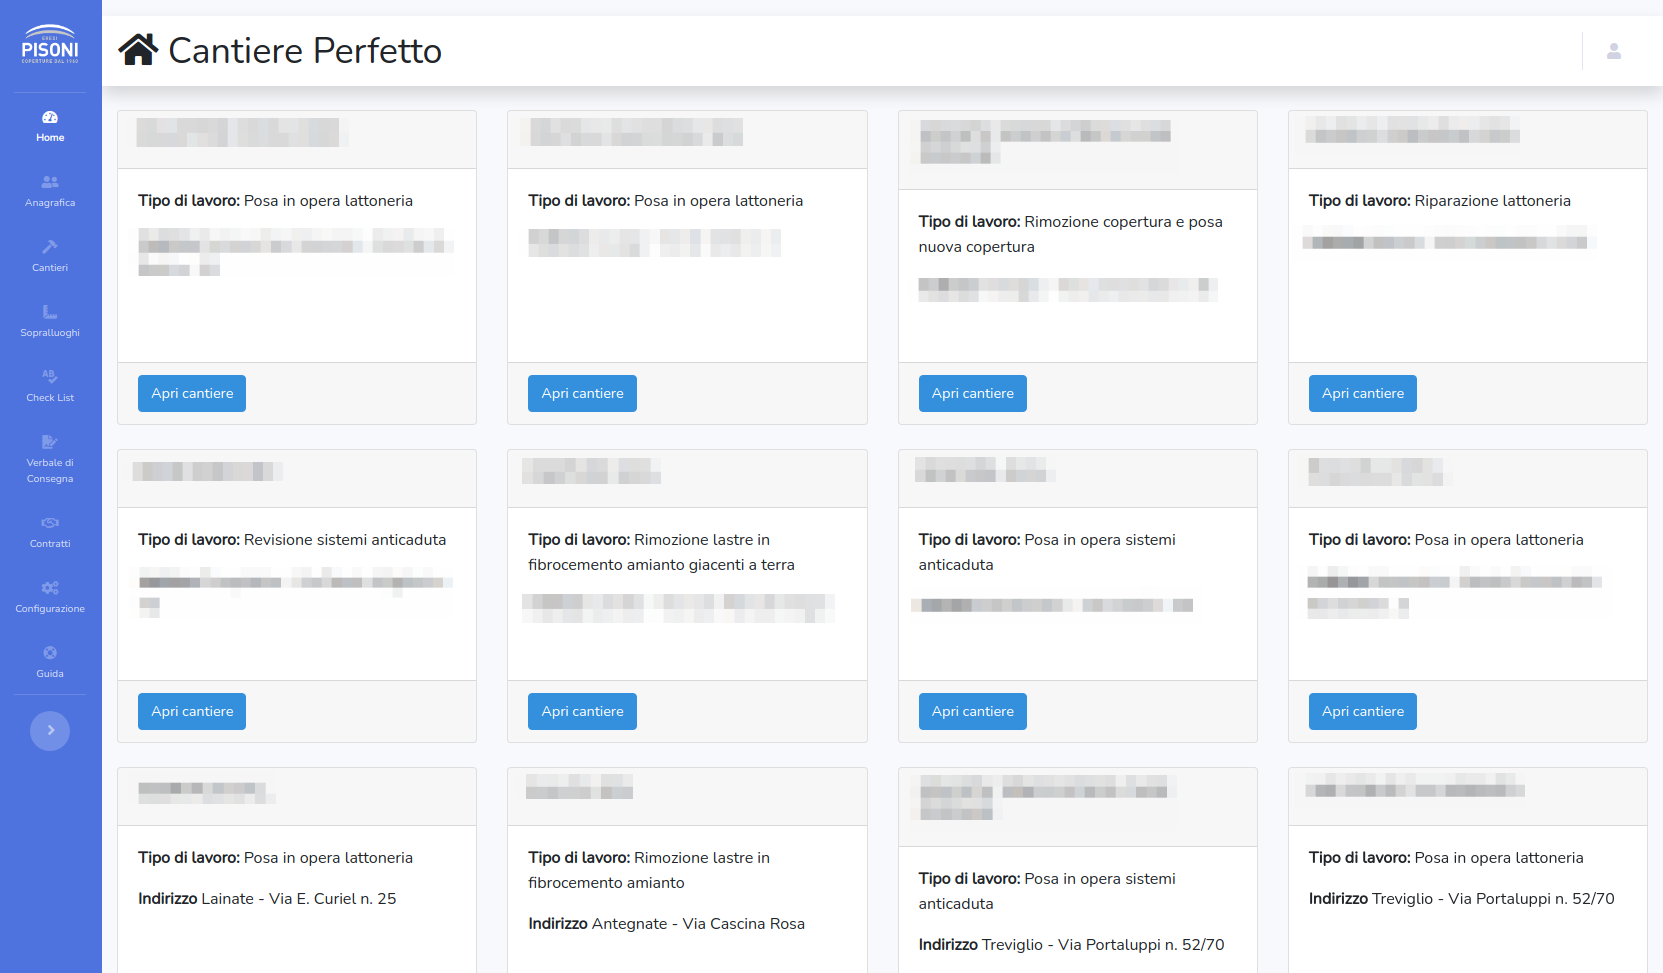Select the Lainate Via E. Curiel card
This screenshot has width=1663, height=973.
pos(297,898)
